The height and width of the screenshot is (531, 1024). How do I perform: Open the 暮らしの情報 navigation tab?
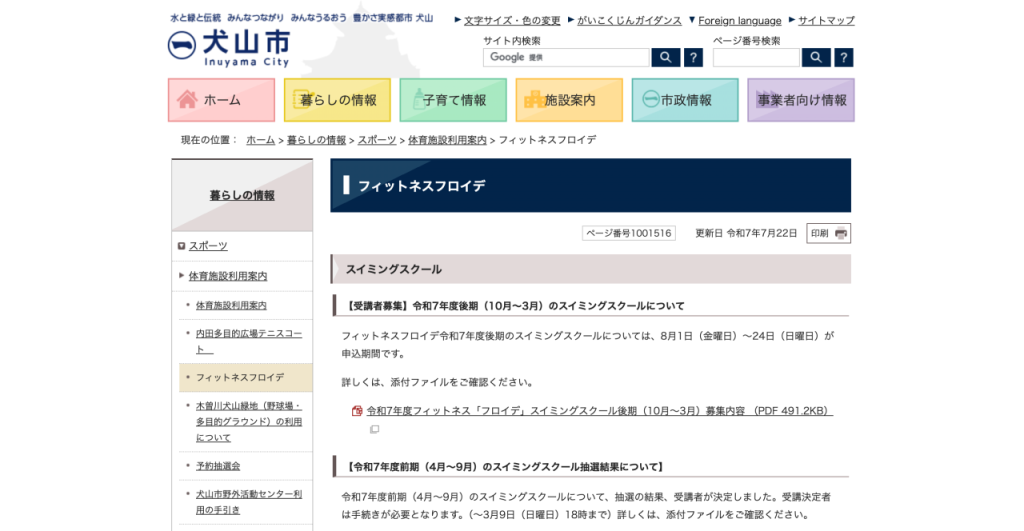337,100
